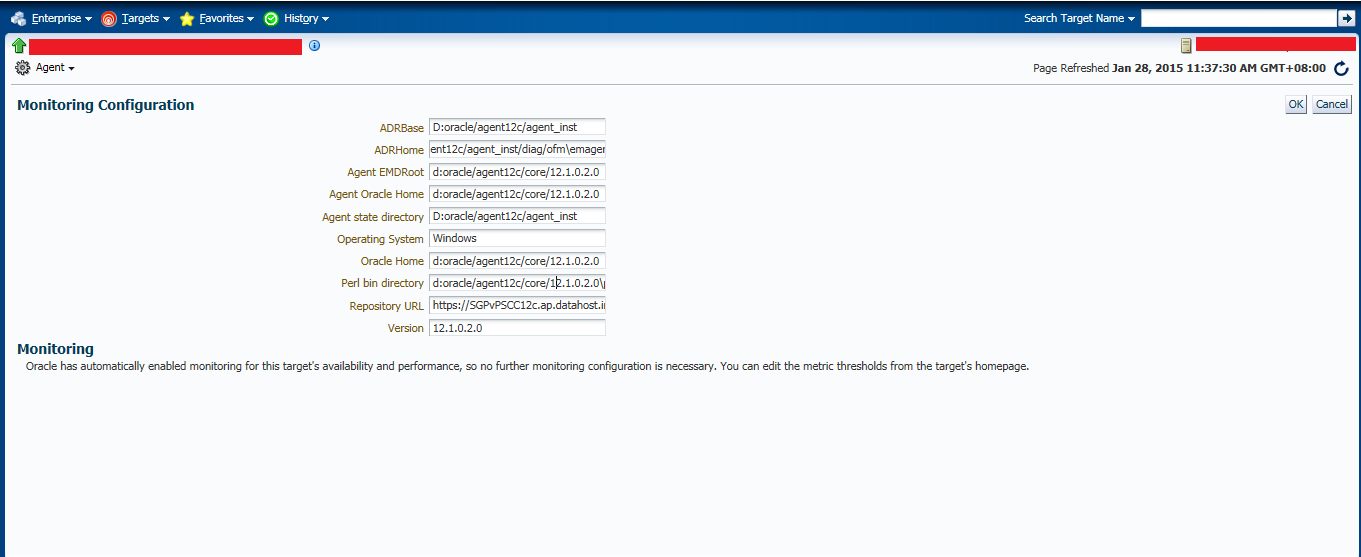
Task: Click the Version label
Action: [x=406, y=328]
